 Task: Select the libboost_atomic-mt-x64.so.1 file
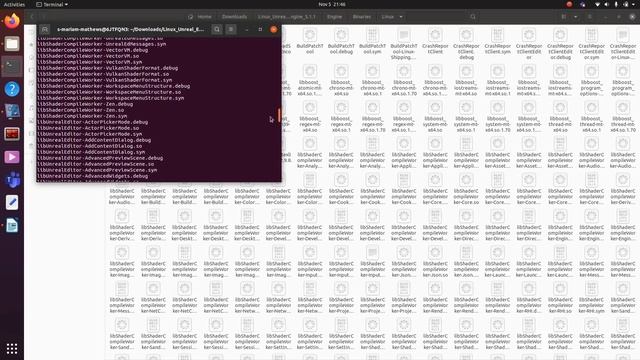[310, 80]
